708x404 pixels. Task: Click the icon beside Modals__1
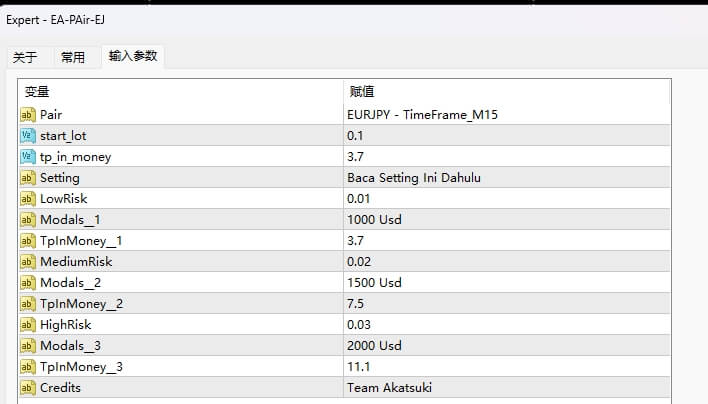click(x=28, y=220)
